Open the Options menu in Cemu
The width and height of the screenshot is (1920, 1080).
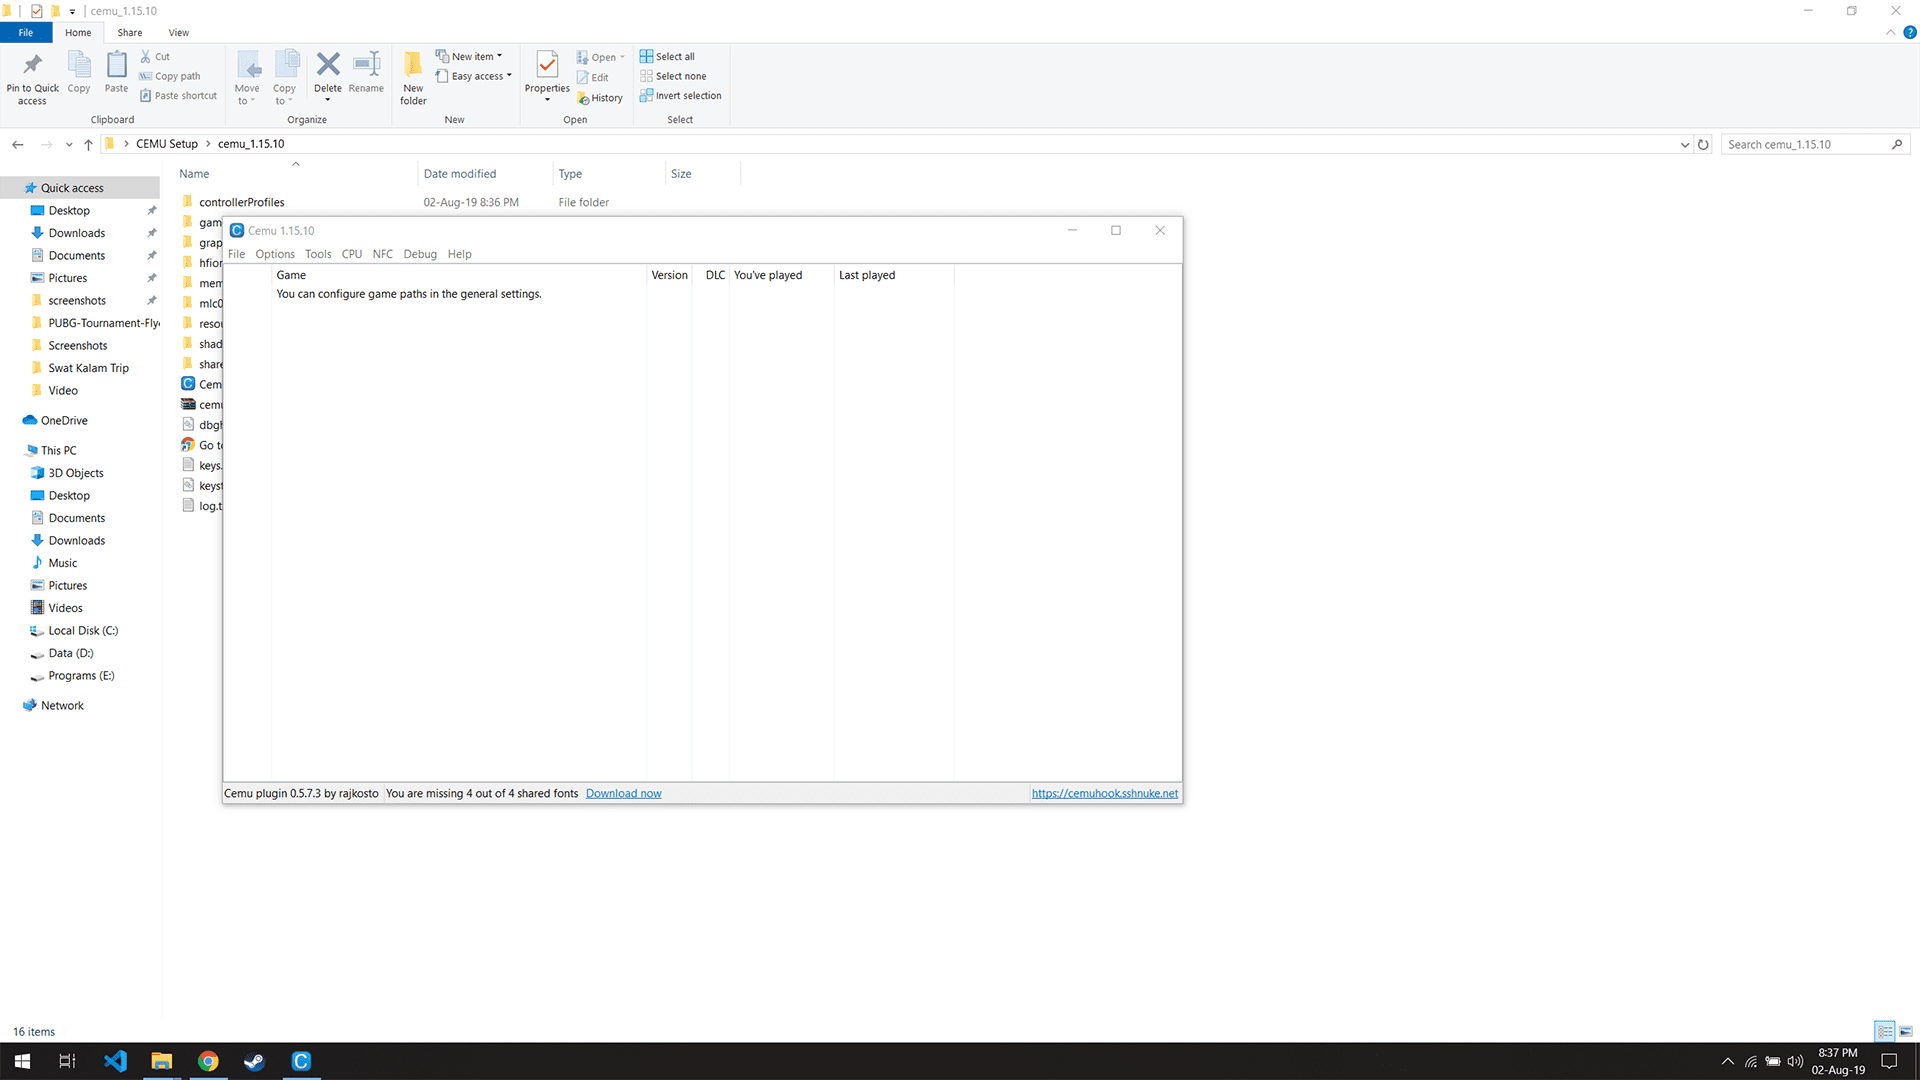click(x=275, y=254)
